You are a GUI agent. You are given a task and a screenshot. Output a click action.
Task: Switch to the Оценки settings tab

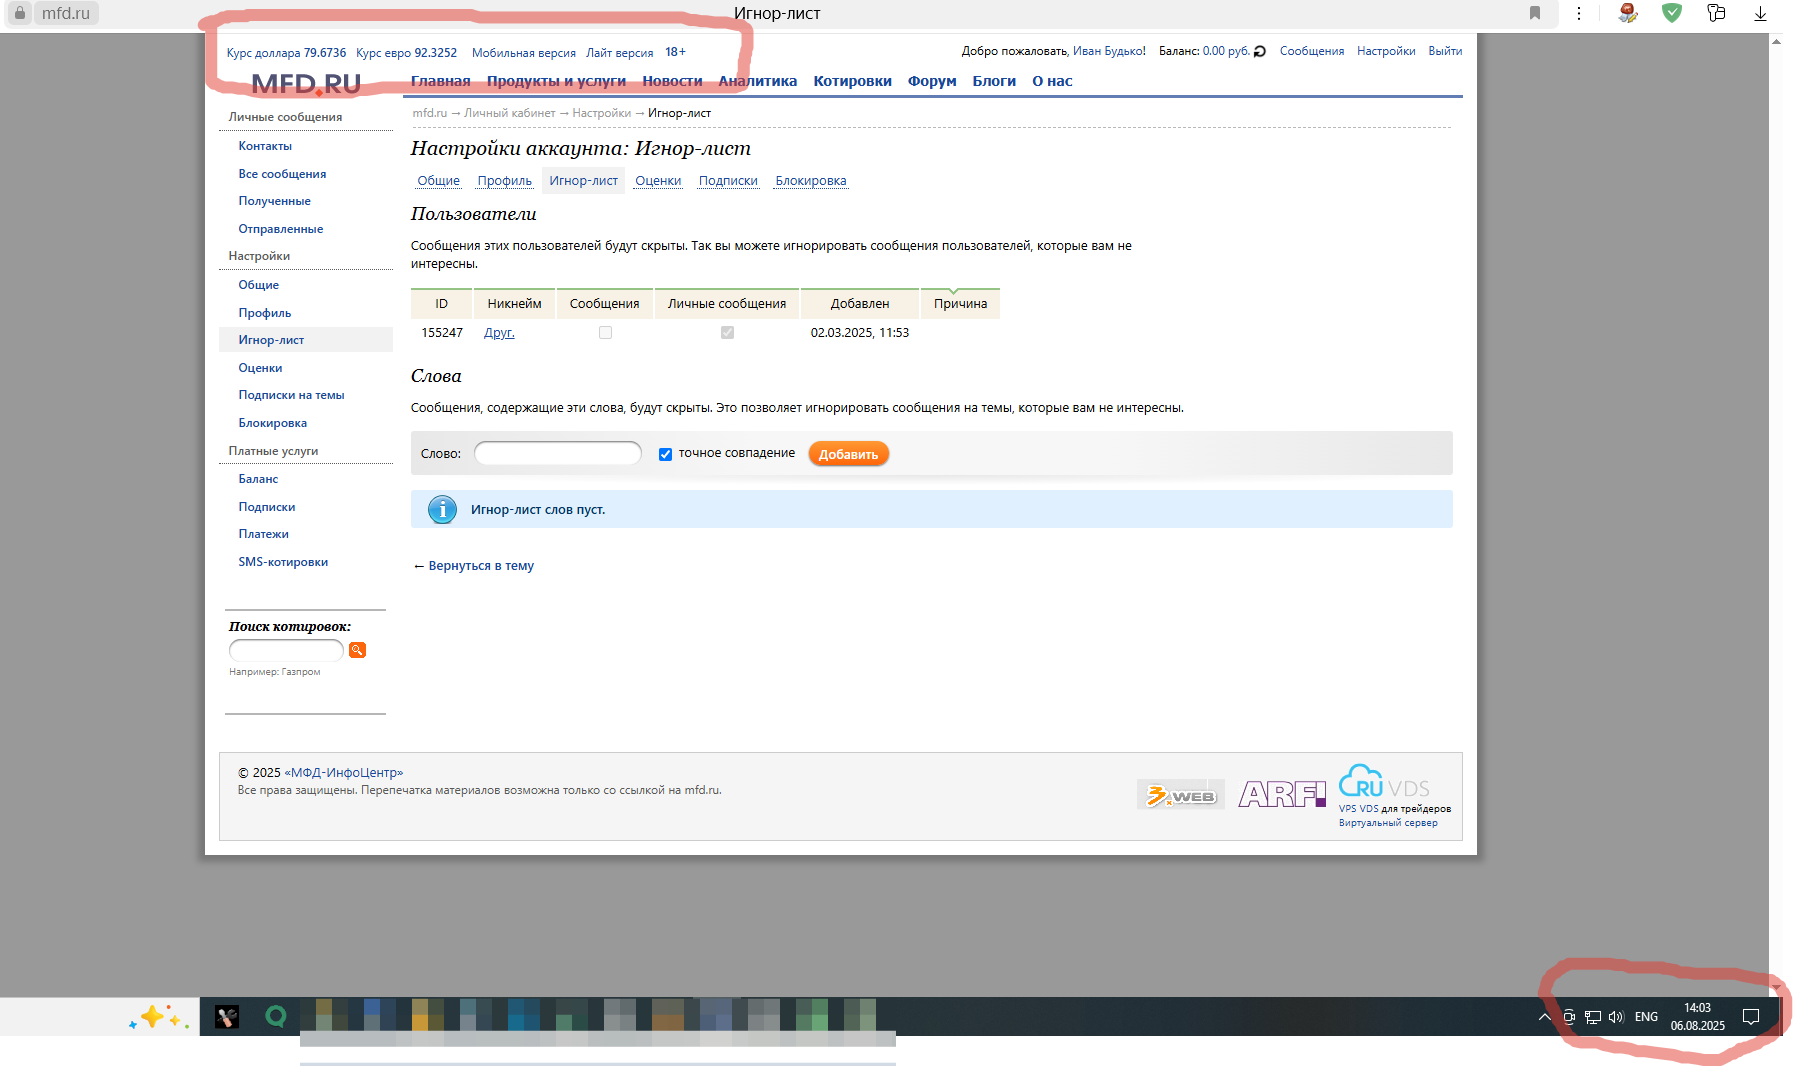pos(658,181)
